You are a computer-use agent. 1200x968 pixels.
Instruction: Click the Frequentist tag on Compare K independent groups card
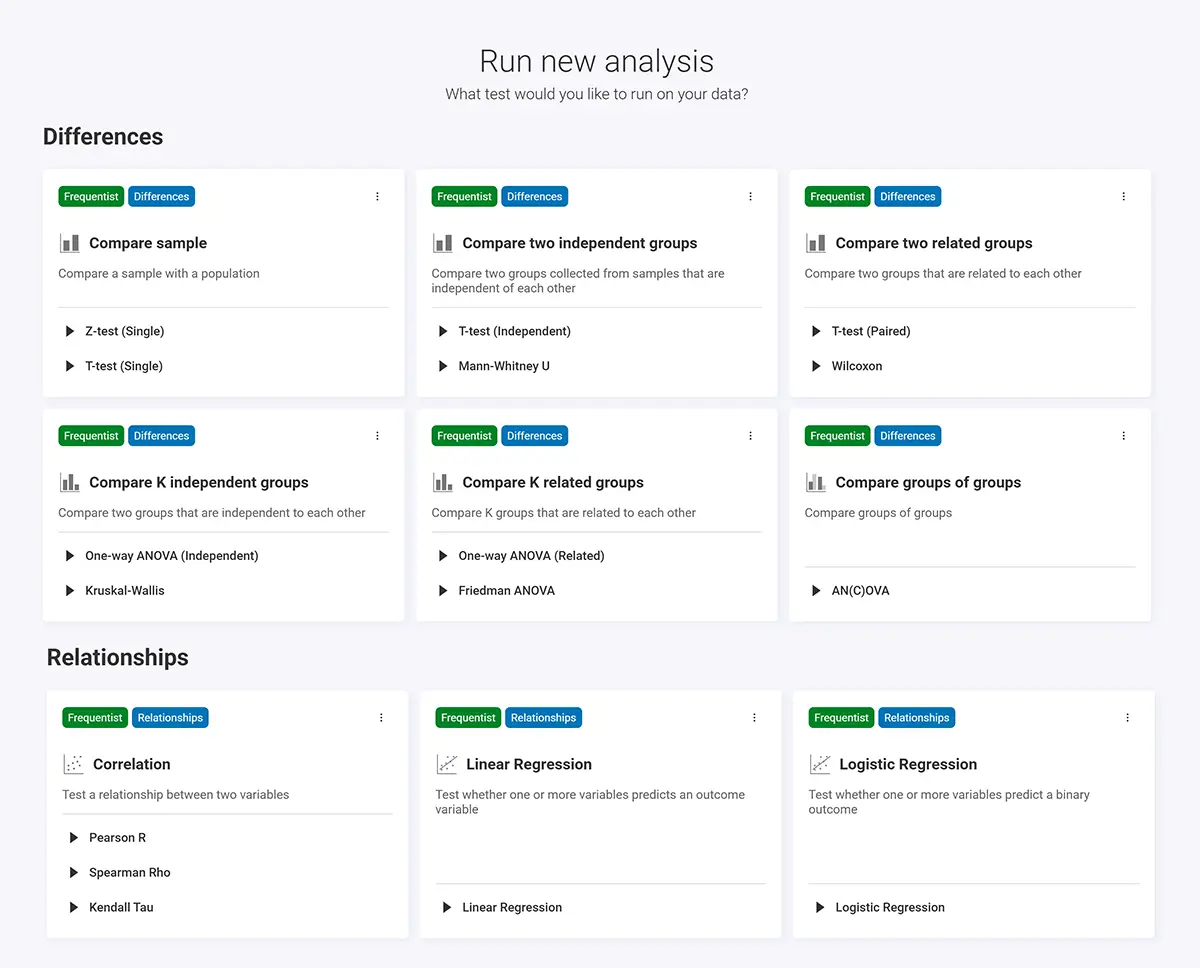(x=91, y=436)
